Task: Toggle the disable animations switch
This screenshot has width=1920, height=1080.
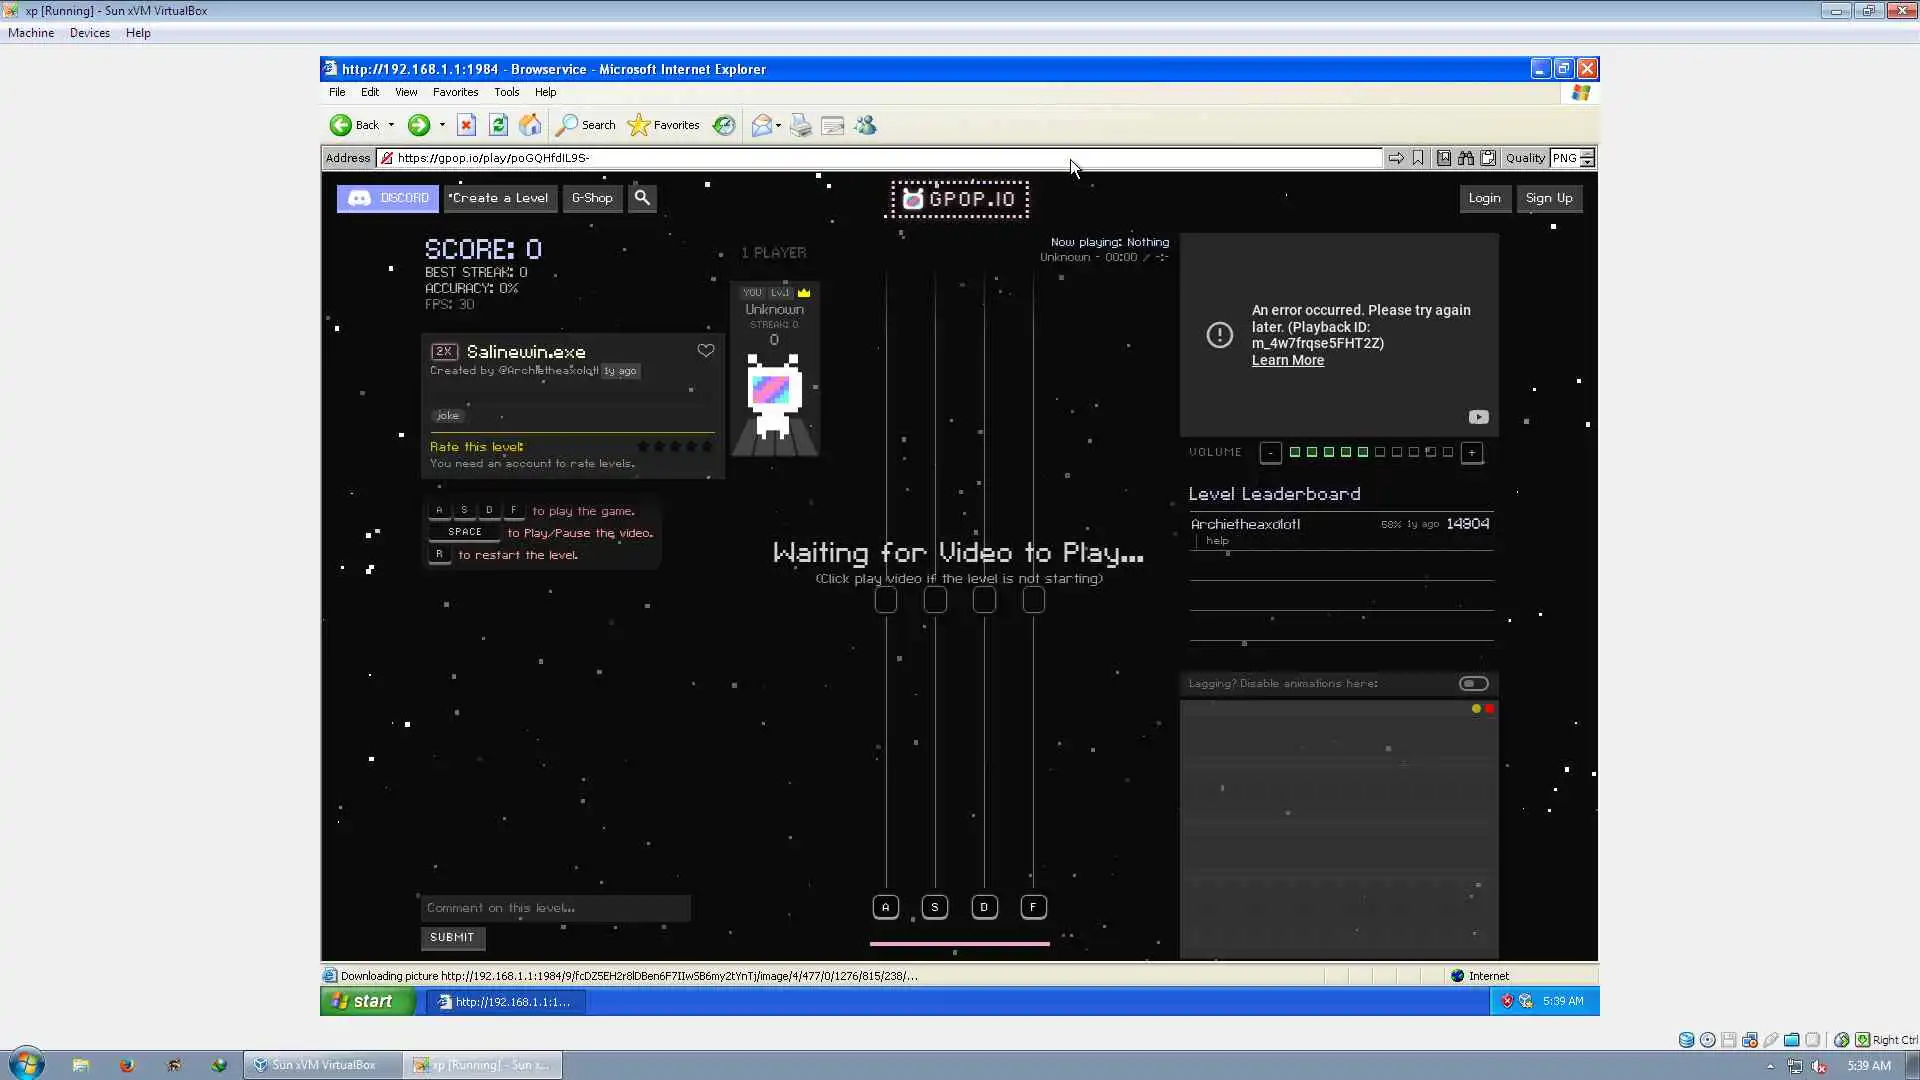Action: [x=1473, y=684]
